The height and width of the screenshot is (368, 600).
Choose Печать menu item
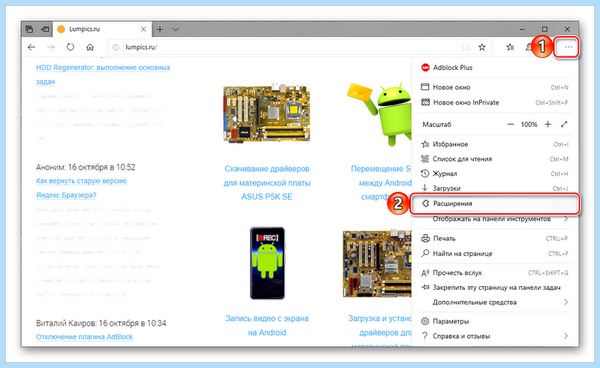[495, 238]
